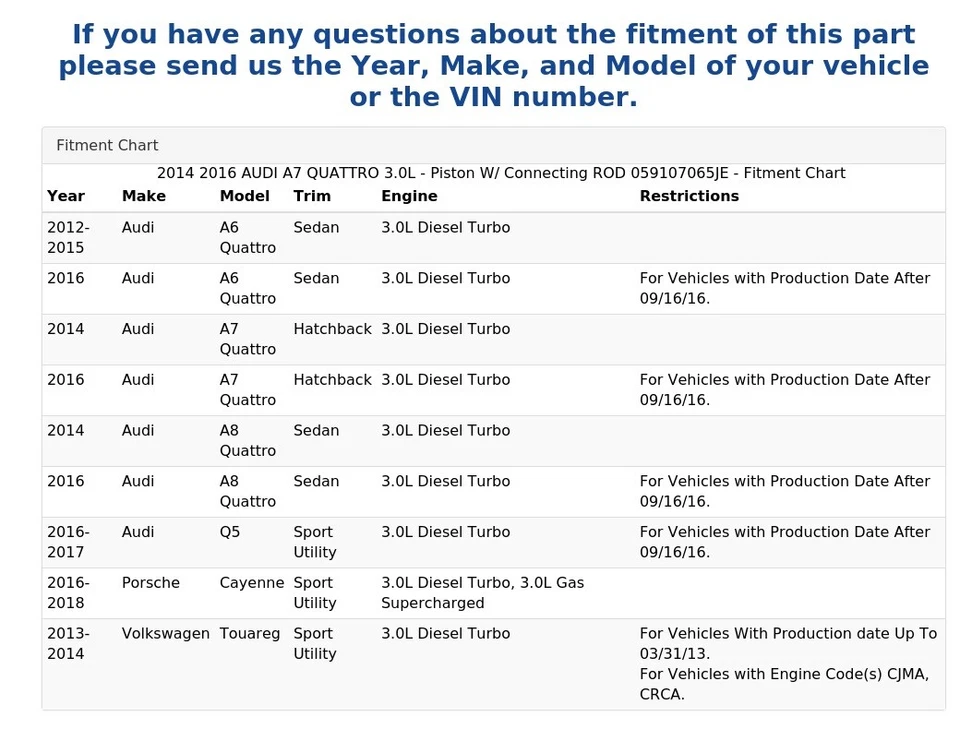The height and width of the screenshot is (729, 960).
Task: Click the Fitment Chart panel title
Action: [x=107, y=145]
